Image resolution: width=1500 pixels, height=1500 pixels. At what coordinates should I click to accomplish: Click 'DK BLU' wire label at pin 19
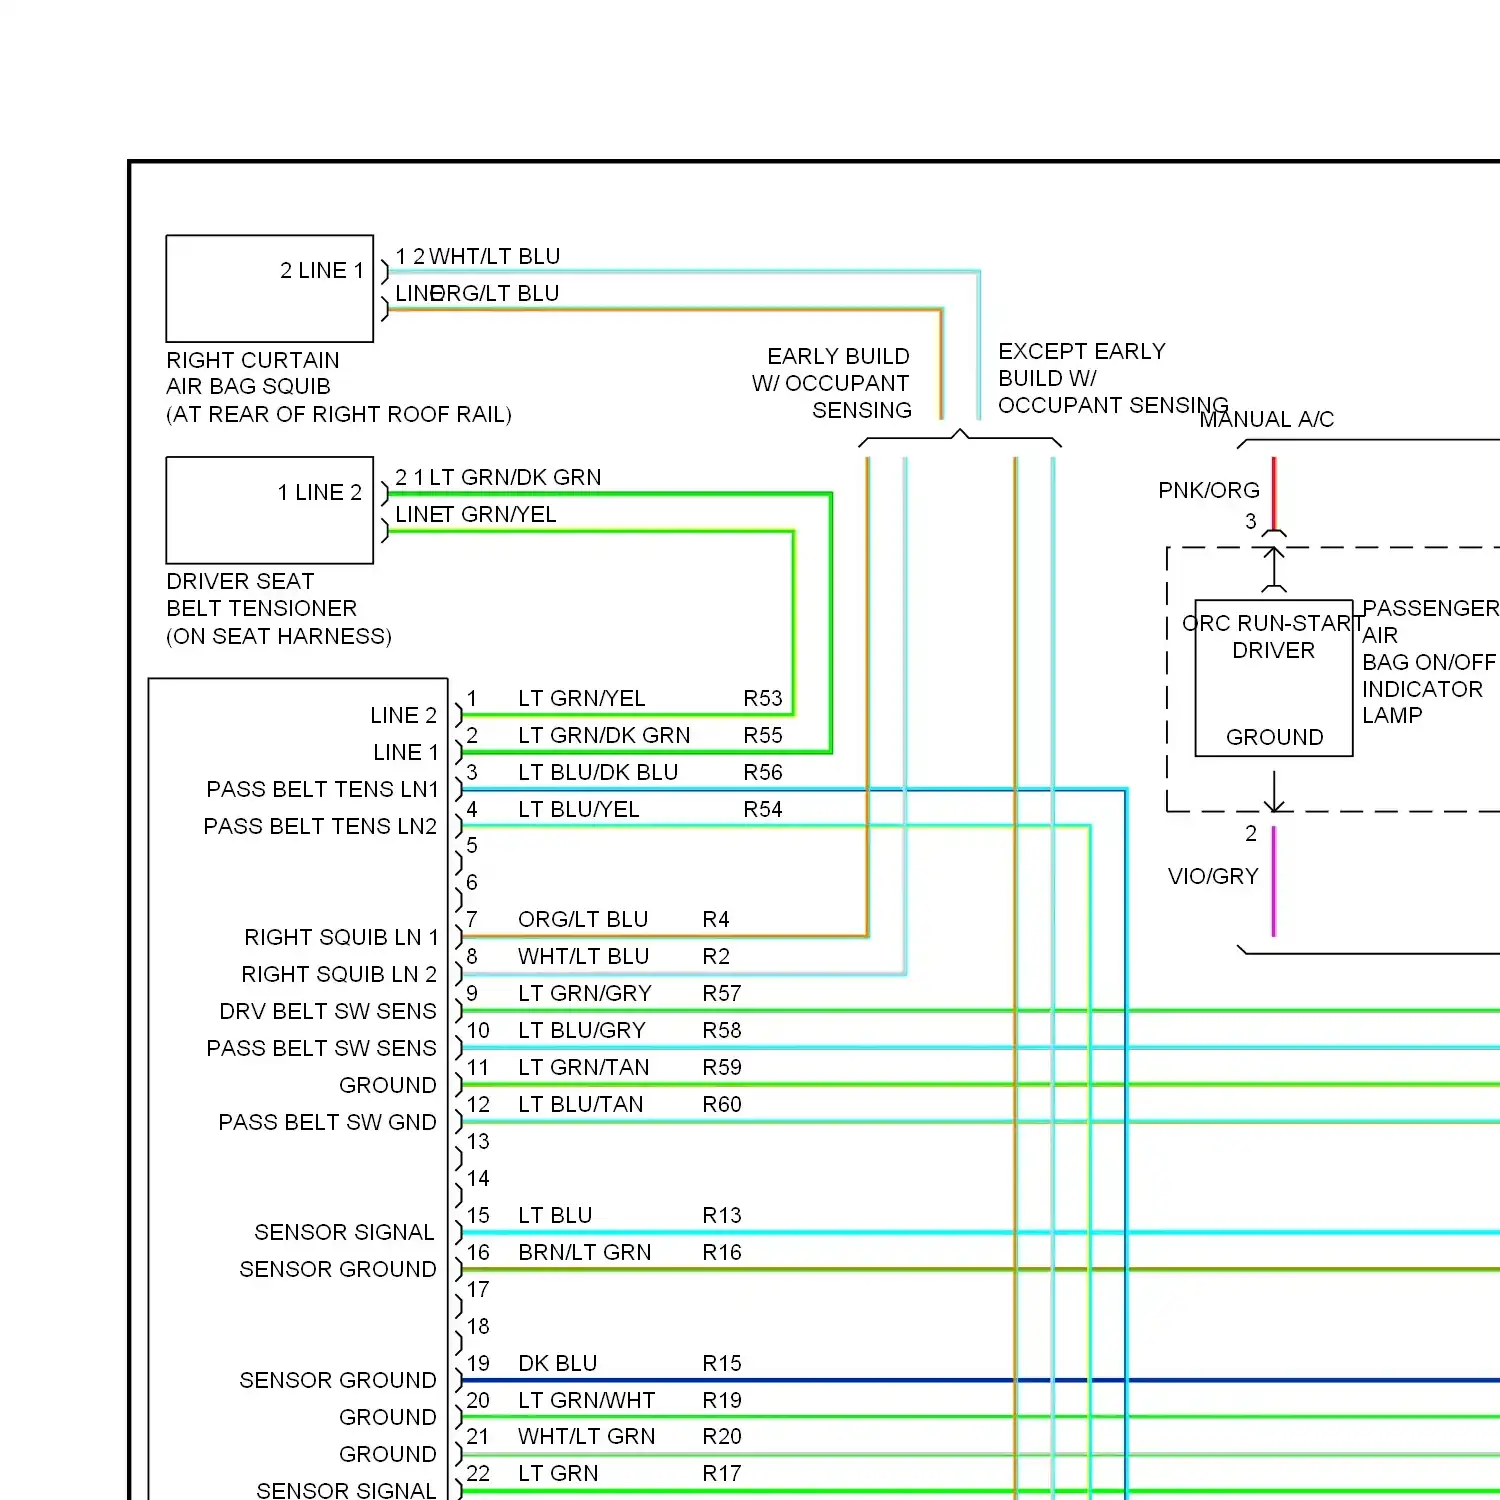click(558, 1363)
